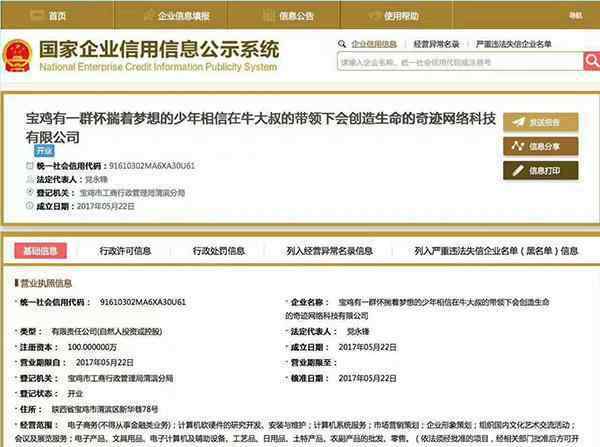Click the person icon beside 法定代表人

[29, 179]
